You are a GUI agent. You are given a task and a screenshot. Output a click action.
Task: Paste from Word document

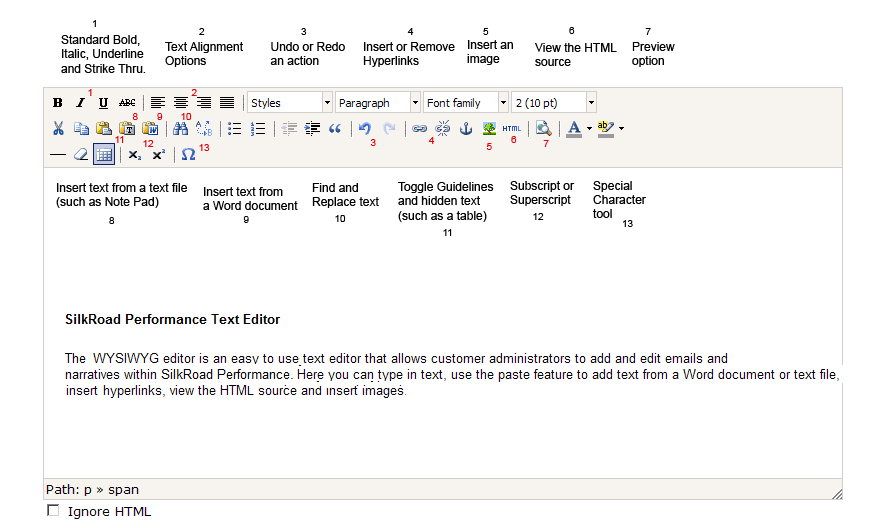[x=150, y=129]
